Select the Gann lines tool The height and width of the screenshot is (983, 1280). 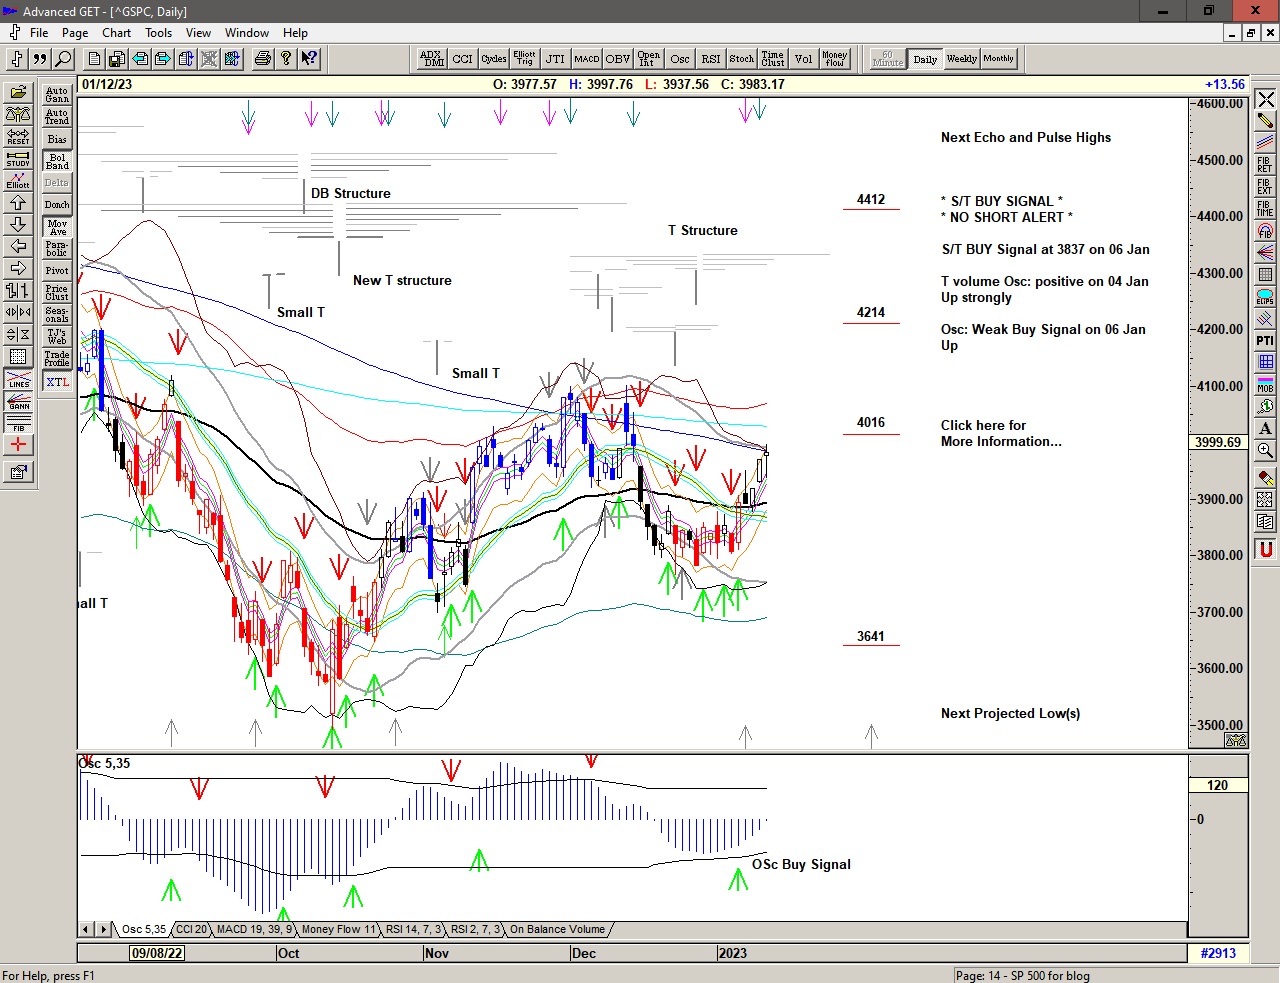(18, 401)
